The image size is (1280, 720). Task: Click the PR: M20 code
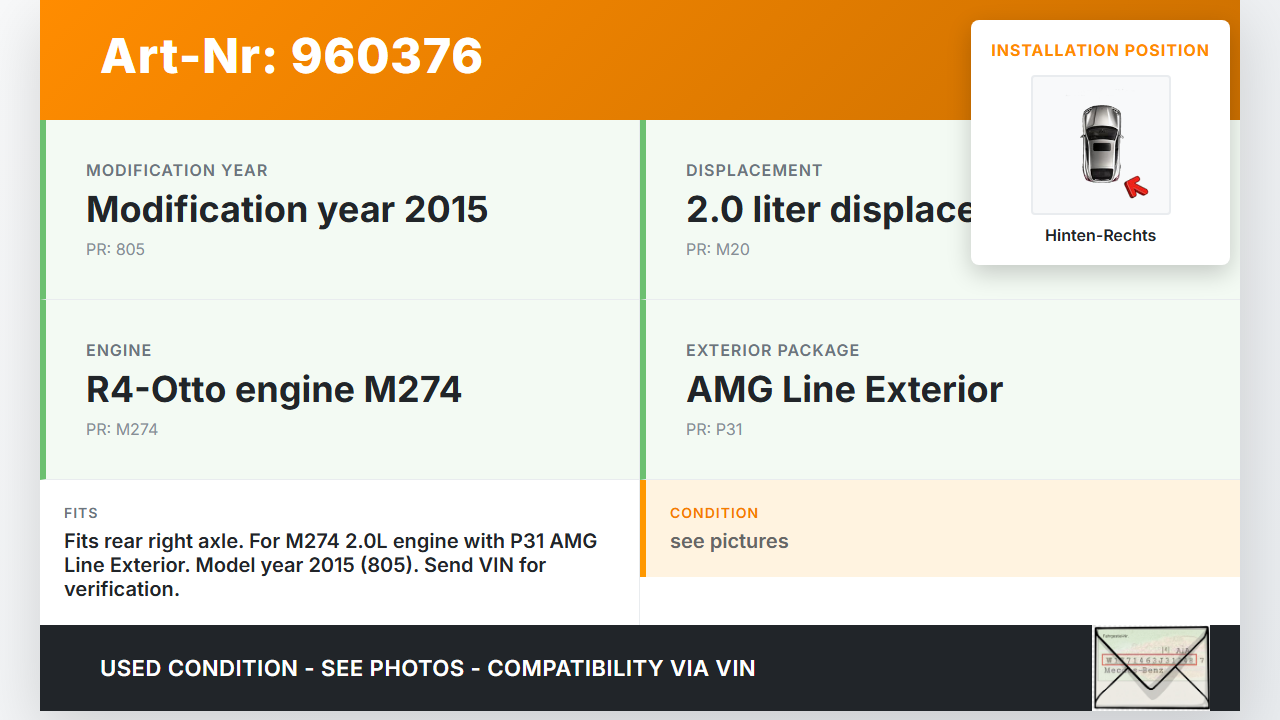pyautogui.click(x=717, y=249)
